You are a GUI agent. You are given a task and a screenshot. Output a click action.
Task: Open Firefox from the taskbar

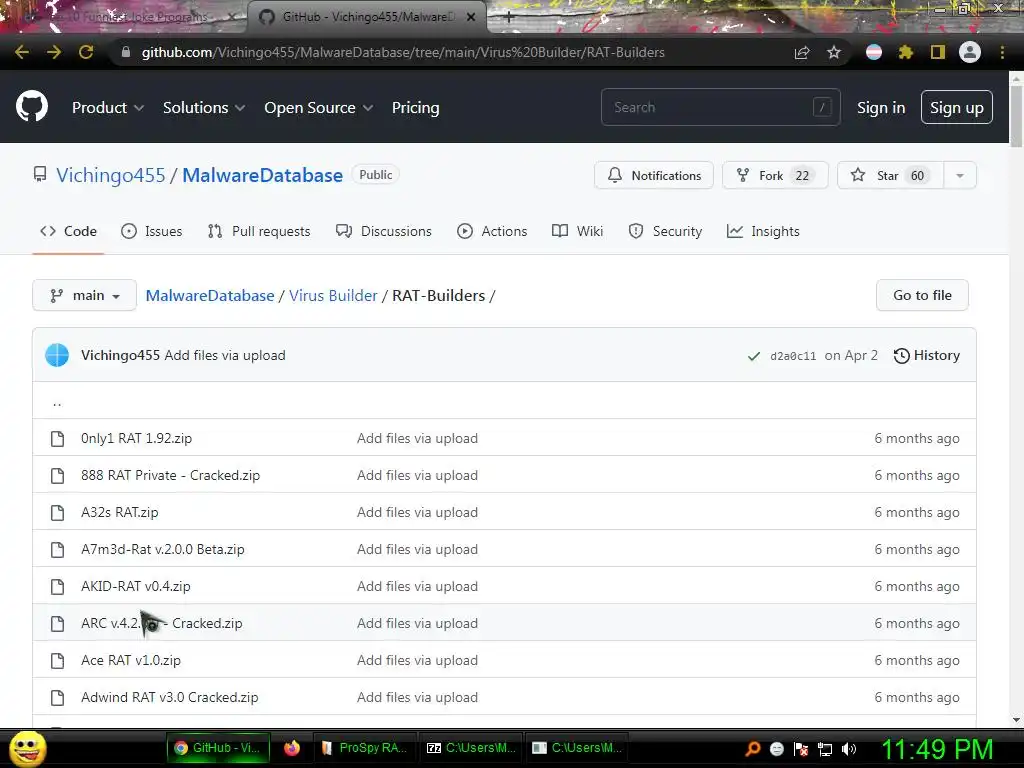point(292,748)
